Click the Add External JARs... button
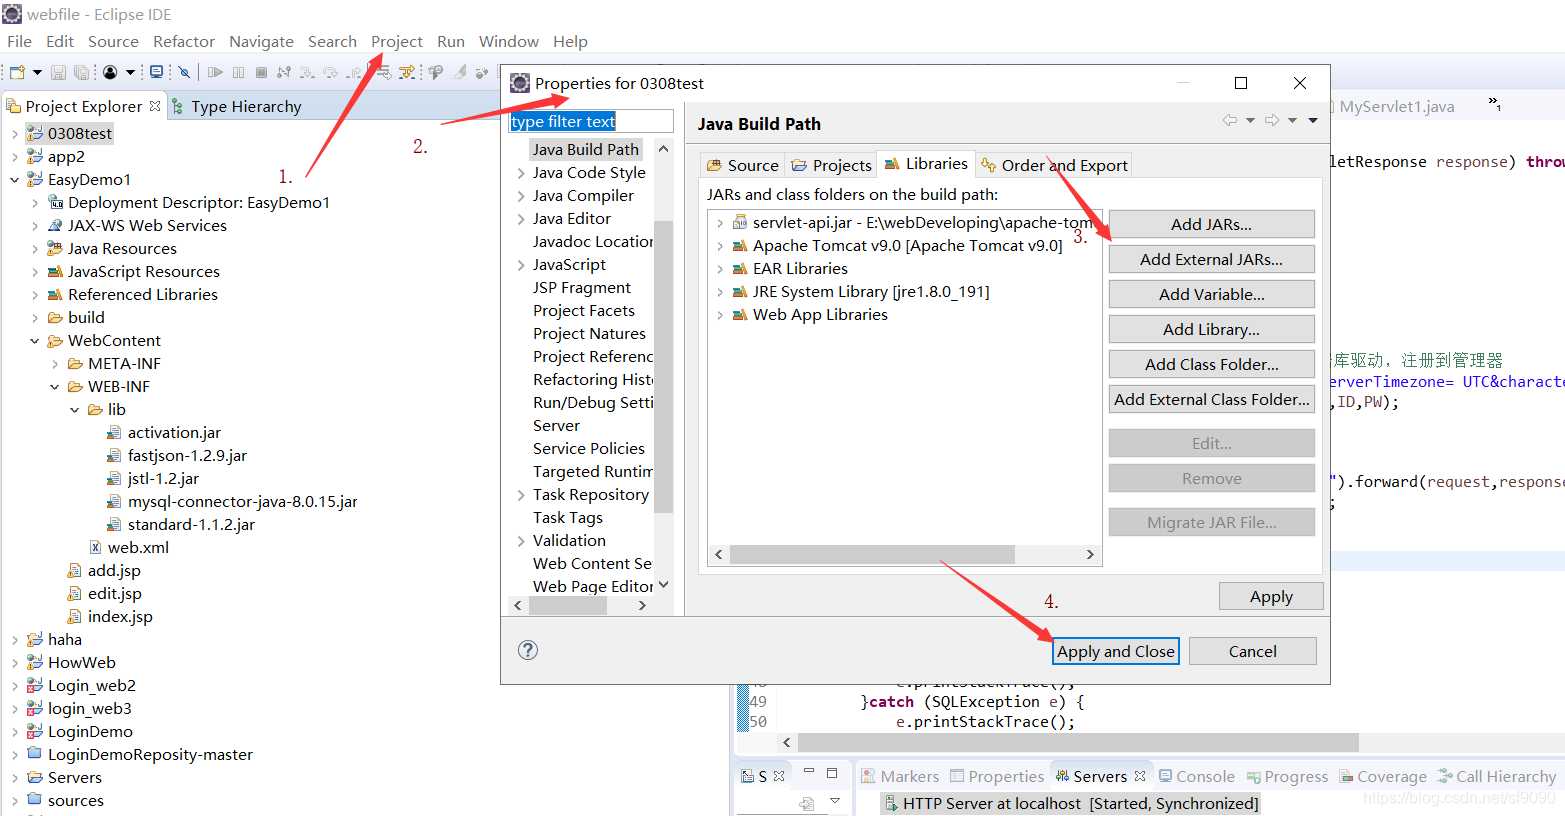This screenshot has height=816, width=1565. (1211, 259)
